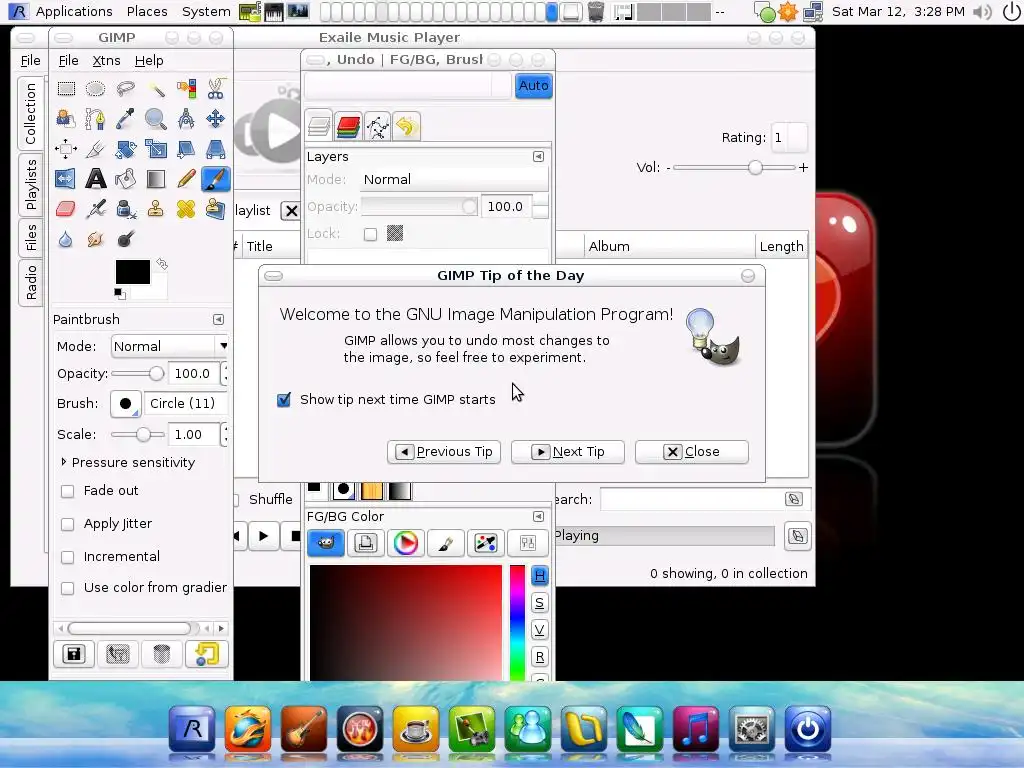Open the Layers tab icon in dock
The width and height of the screenshot is (1024, 768).
point(319,126)
